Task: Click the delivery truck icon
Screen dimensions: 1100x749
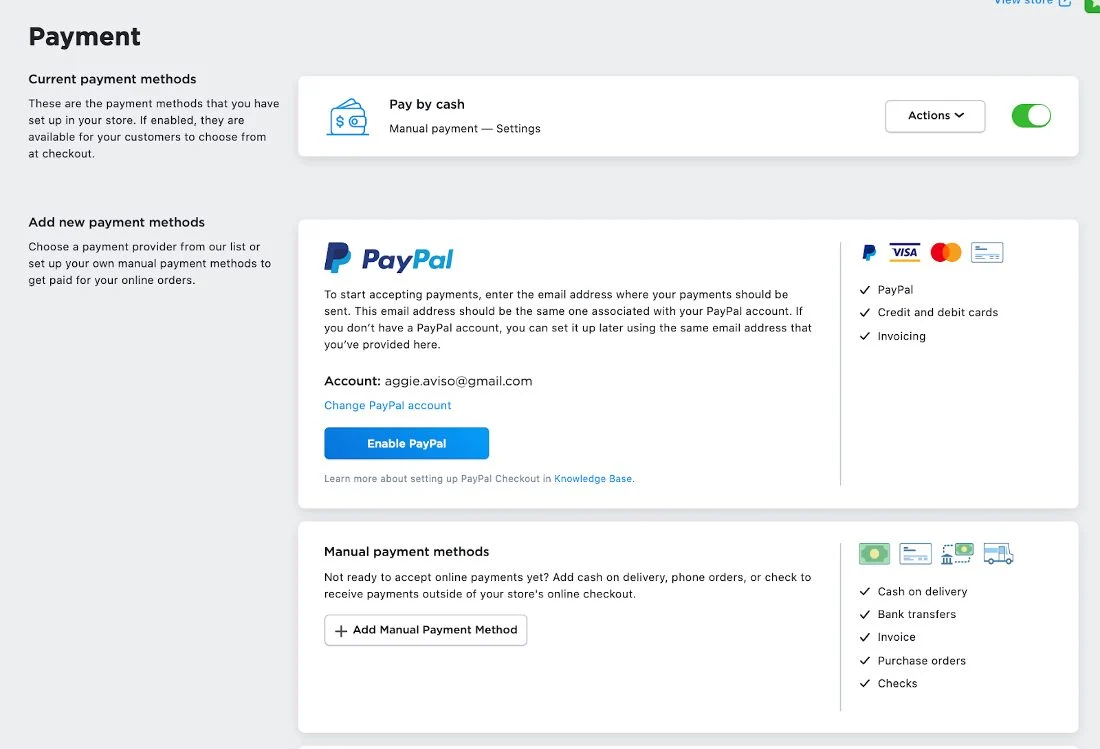Action: [x=998, y=553]
